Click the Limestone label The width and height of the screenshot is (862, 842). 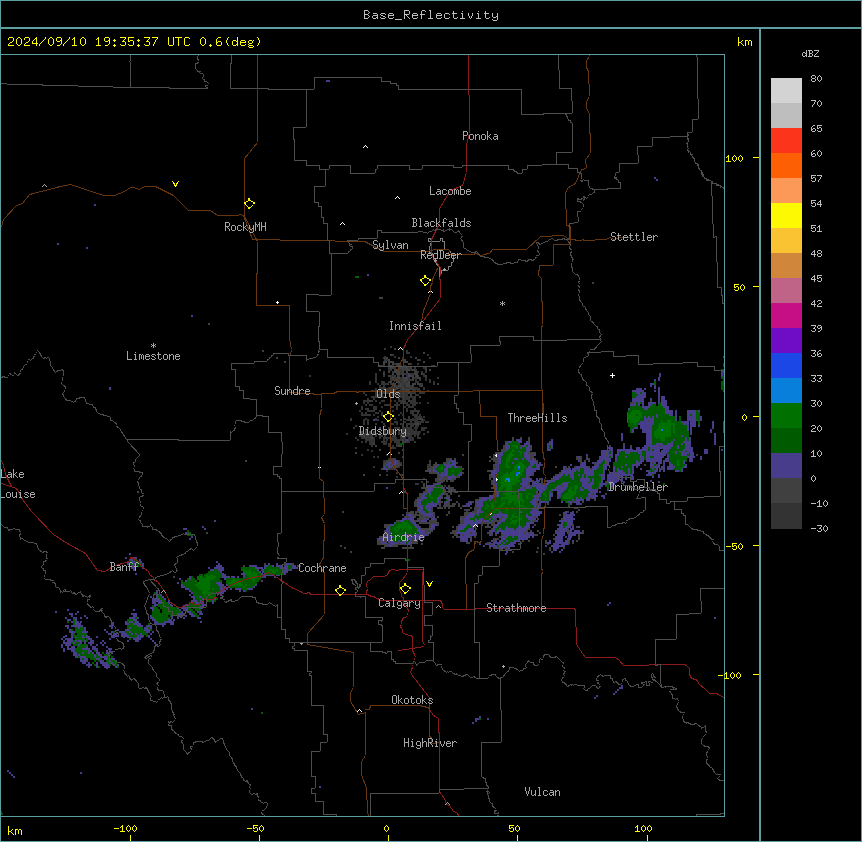pyautogui.click(x=153, y=356)
